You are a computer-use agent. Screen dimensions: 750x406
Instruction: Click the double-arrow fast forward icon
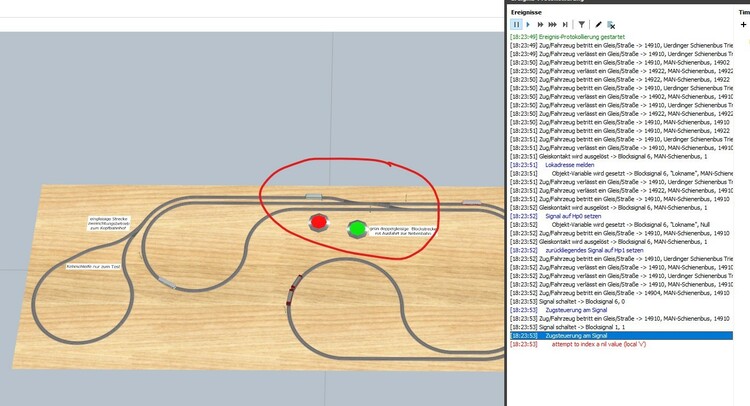(540, 24)
